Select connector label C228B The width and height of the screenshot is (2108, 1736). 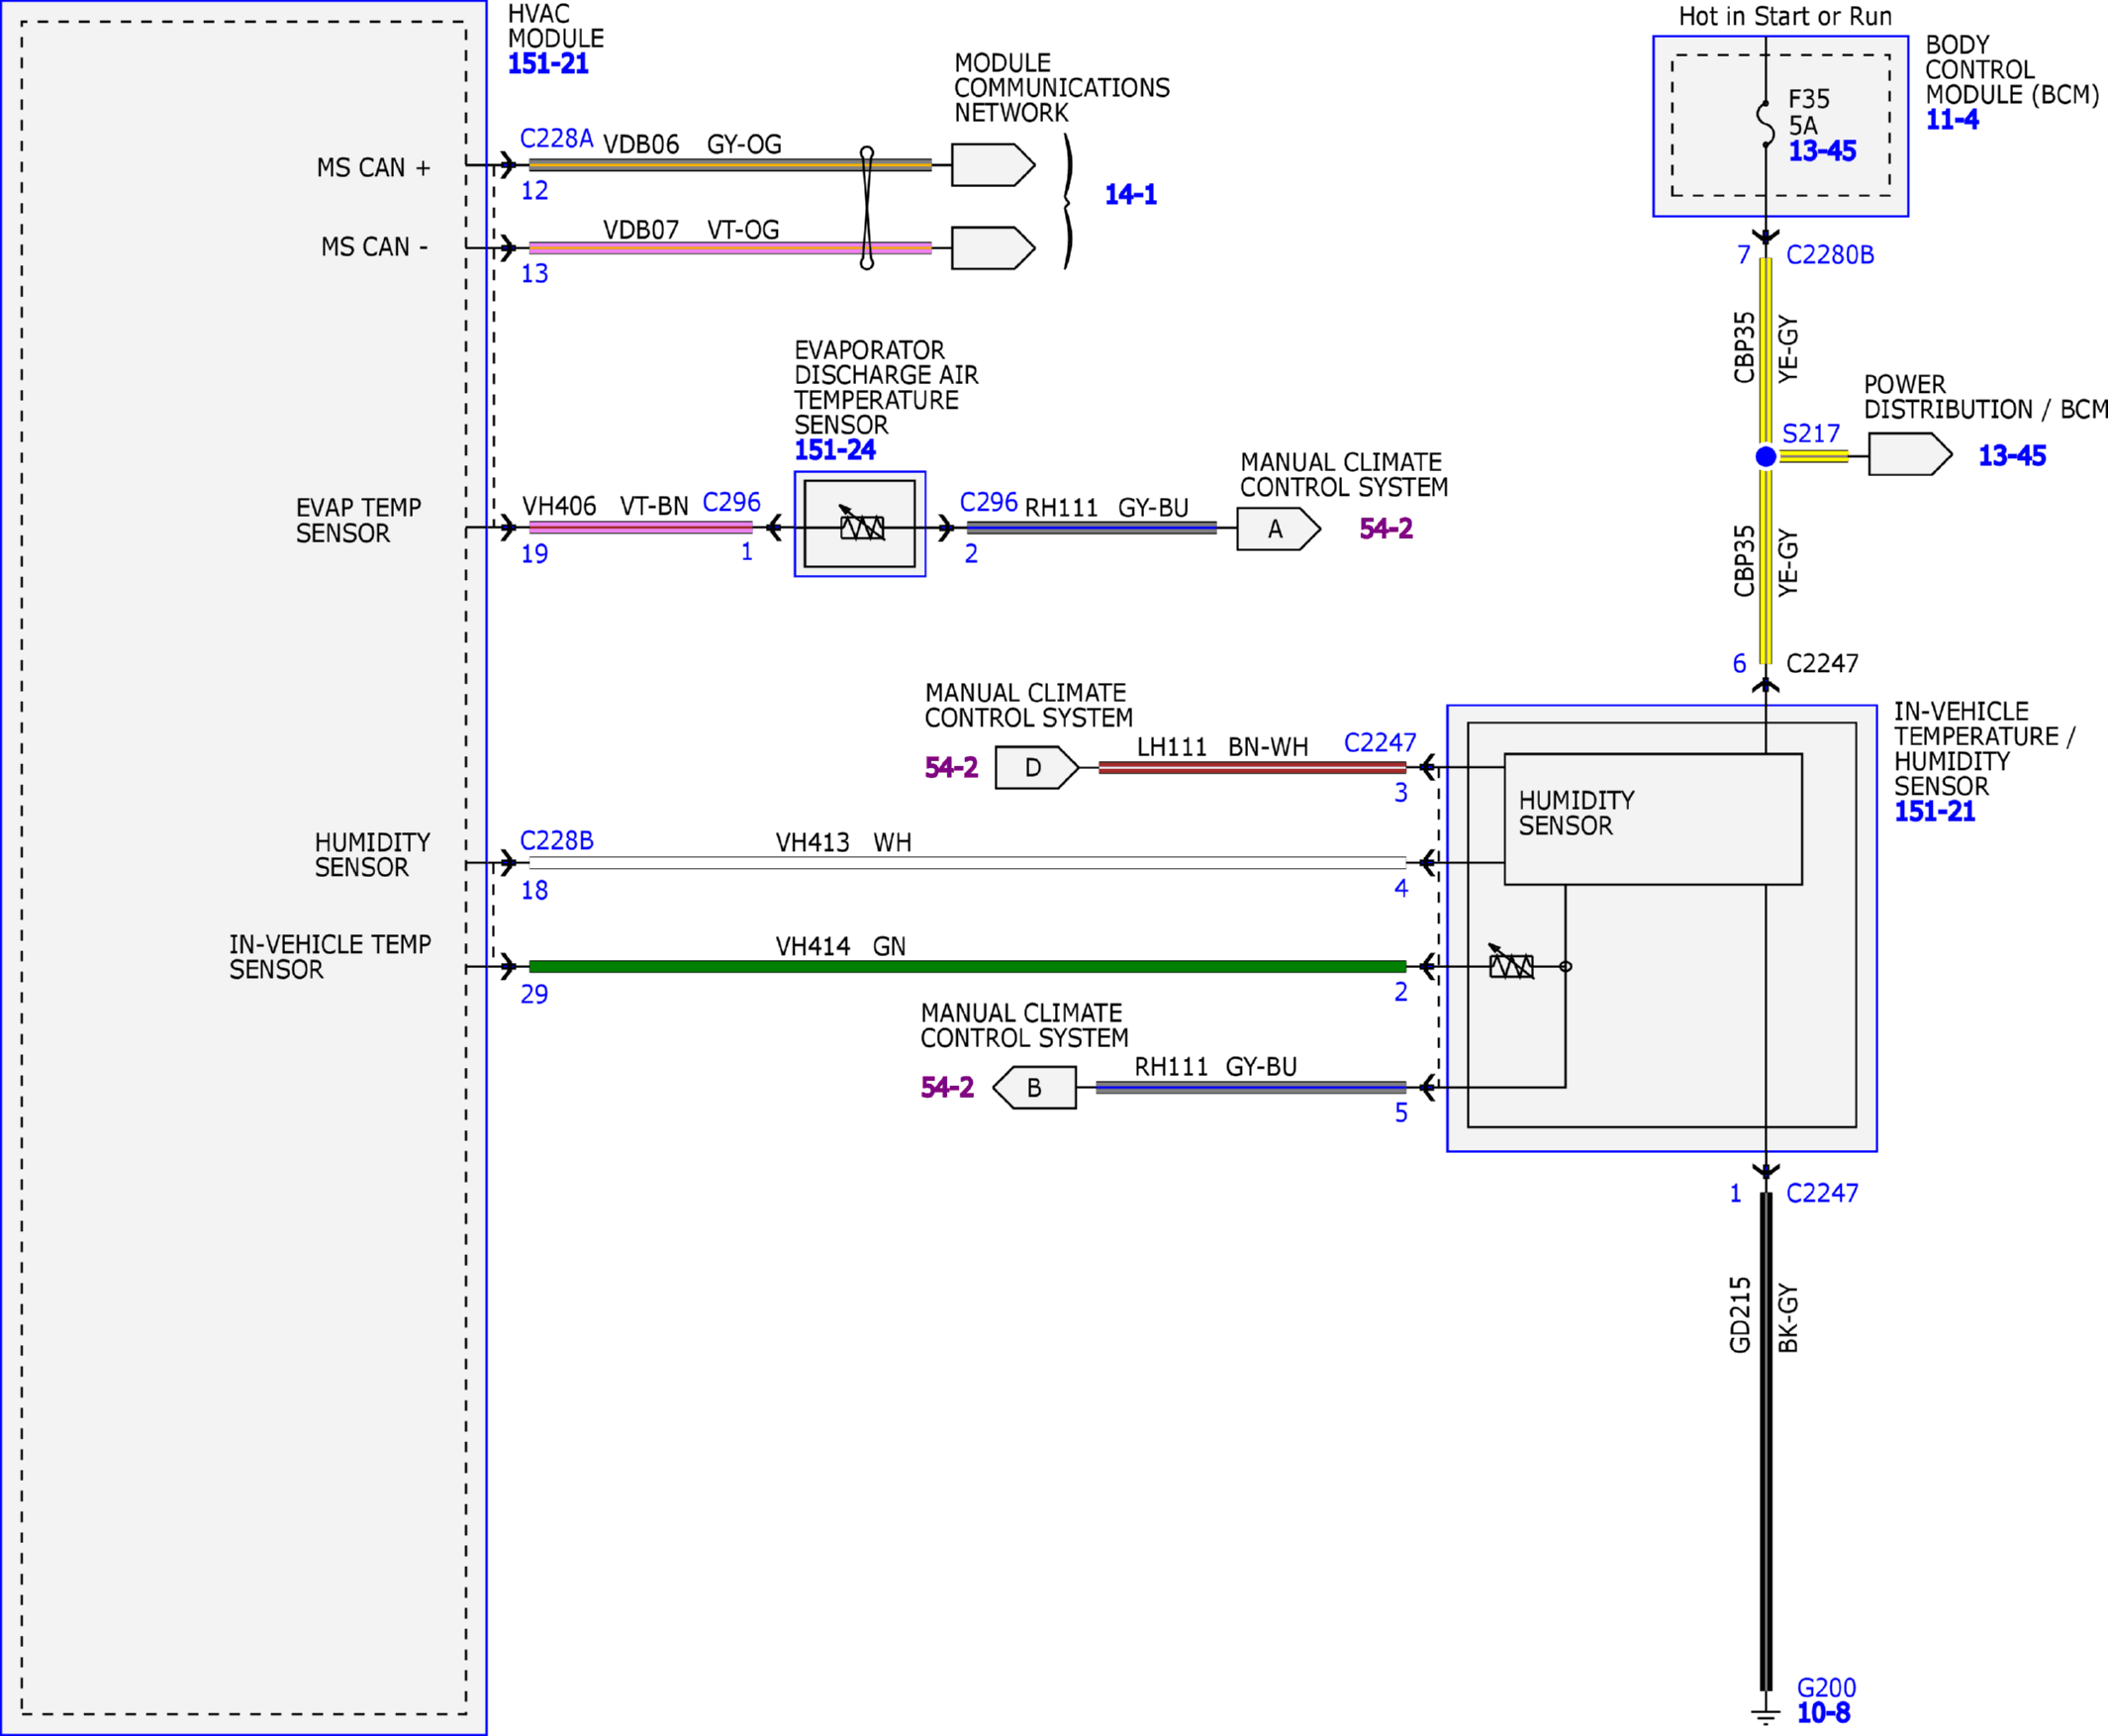click(x=556, y=841)
